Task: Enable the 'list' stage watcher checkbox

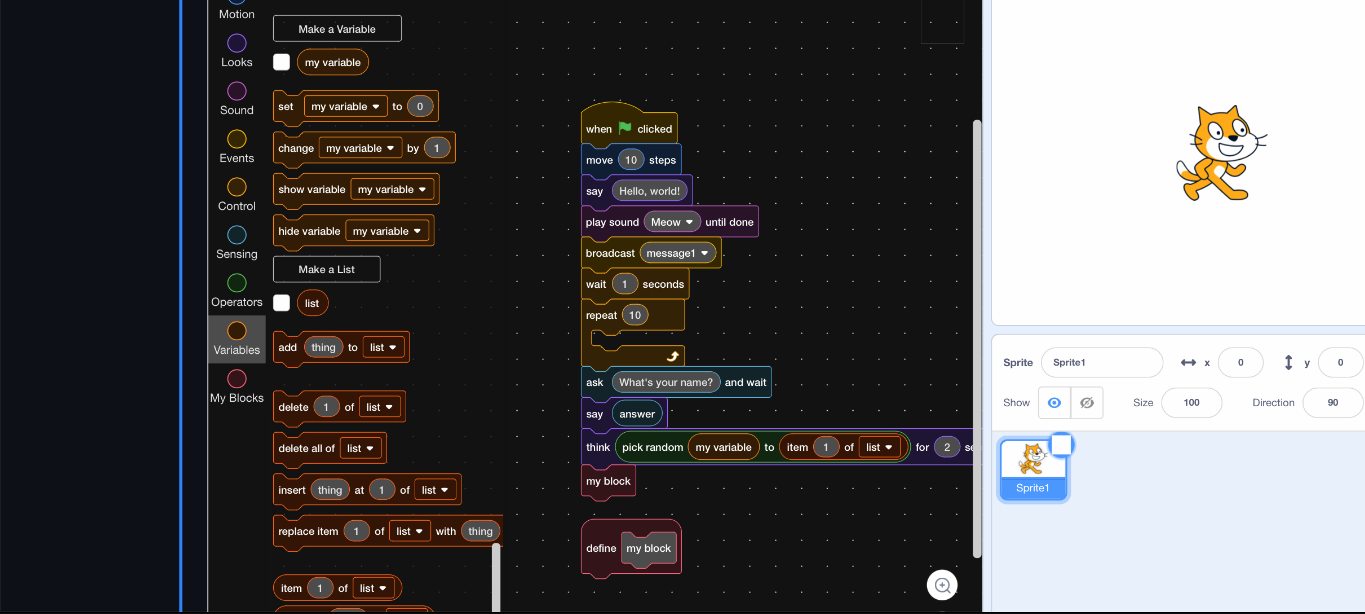Action: (281, 302)
